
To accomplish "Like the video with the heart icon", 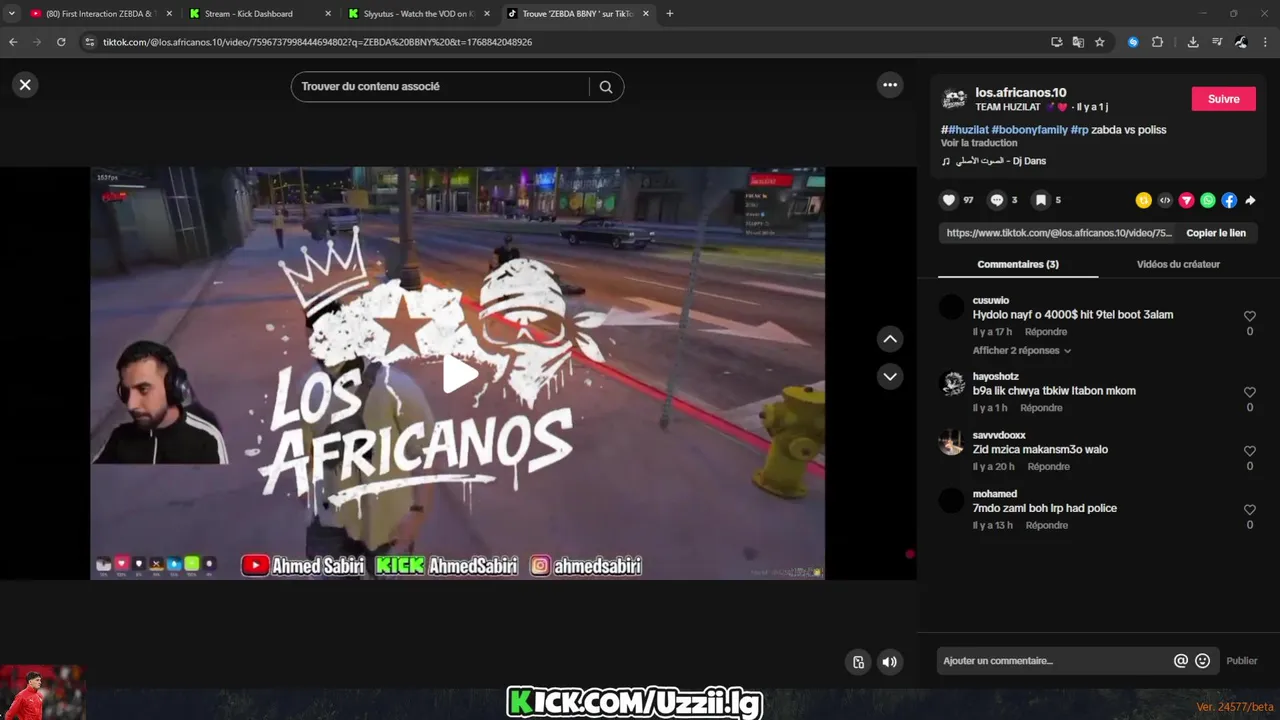I will click(949, 200).
